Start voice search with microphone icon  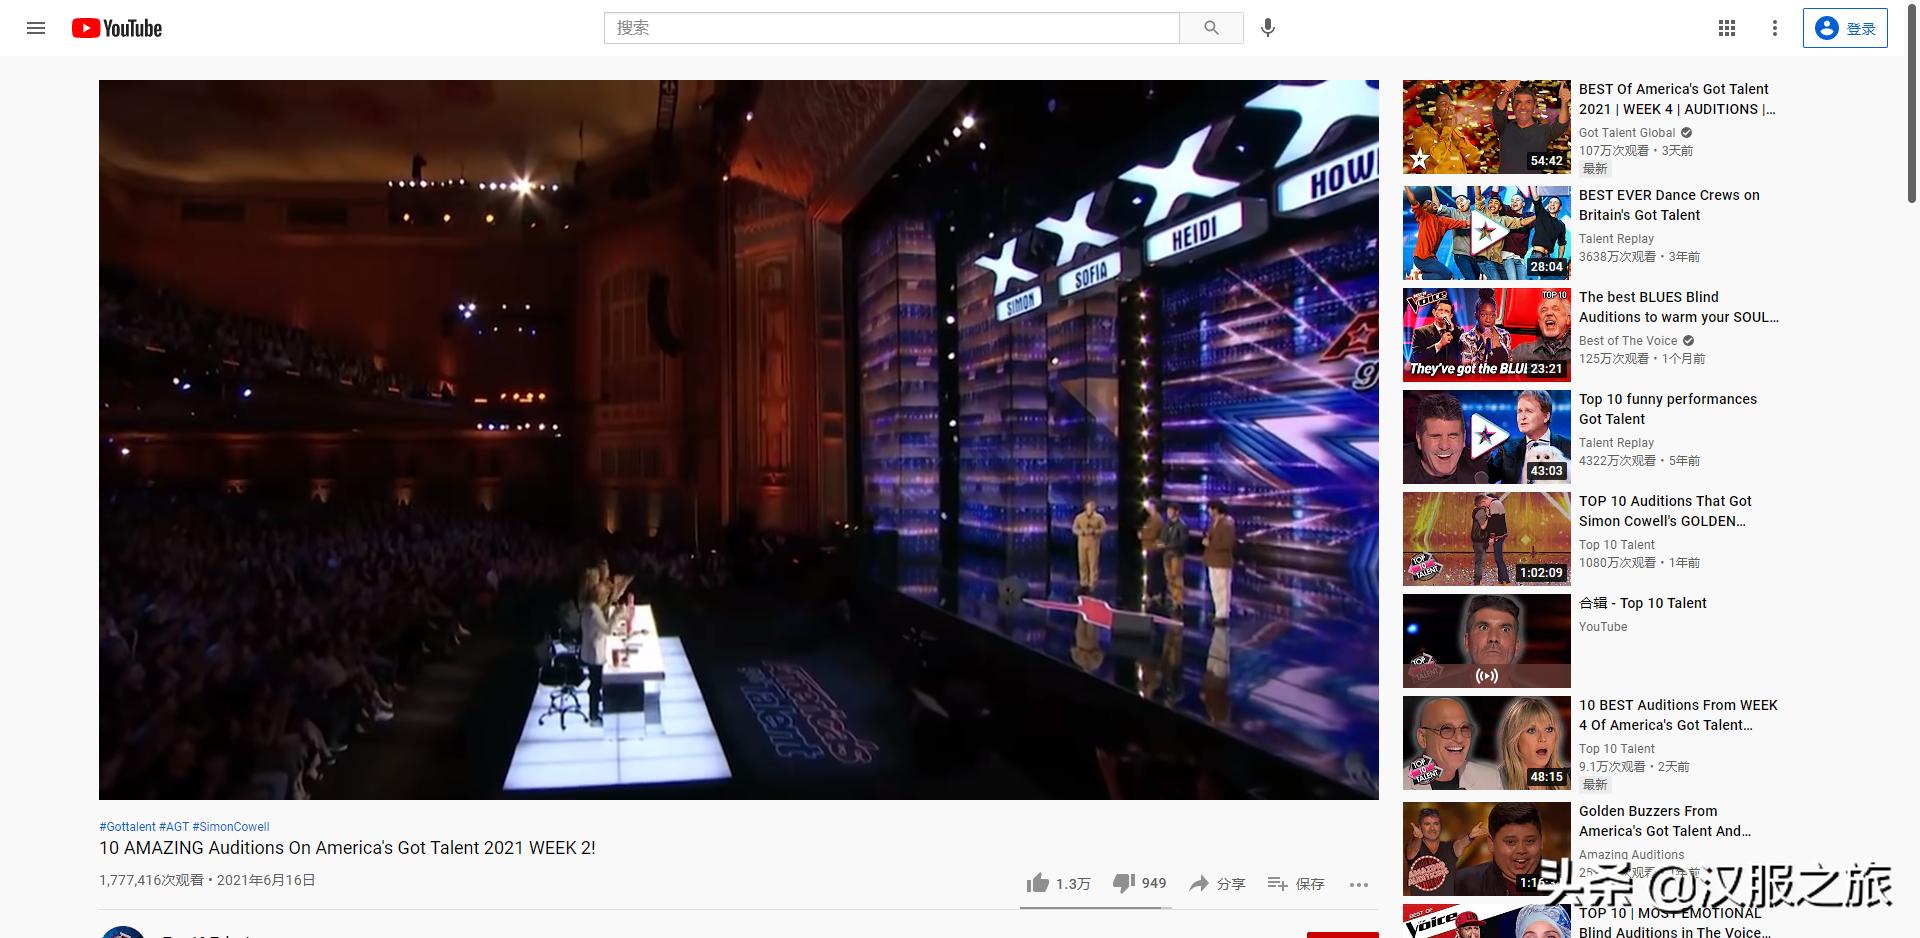1268,28
